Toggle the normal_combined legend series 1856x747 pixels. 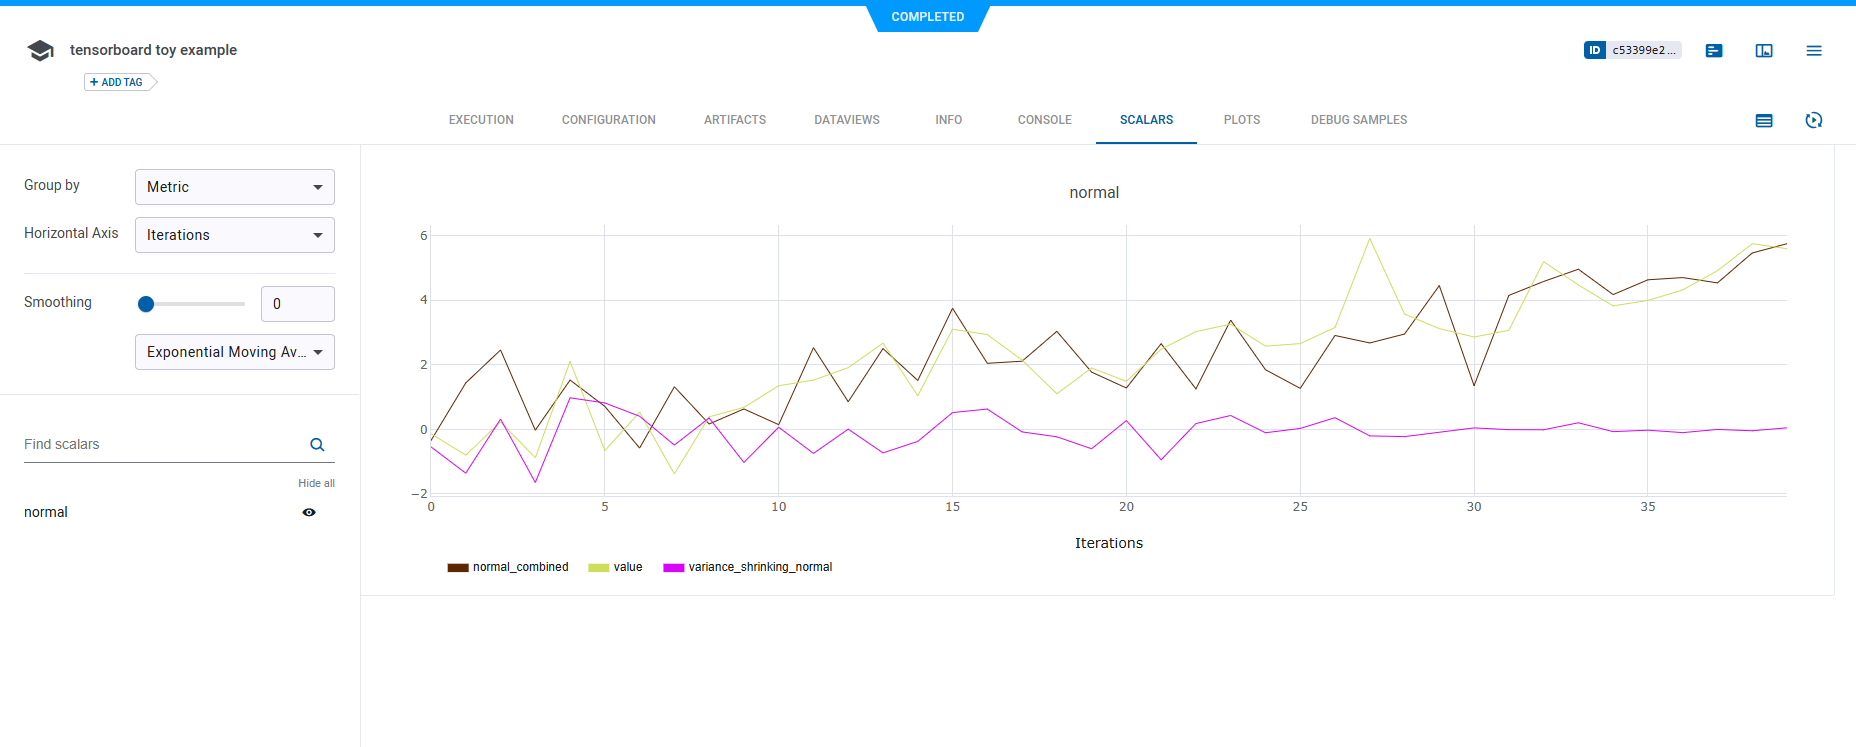[x=509, y=567]
